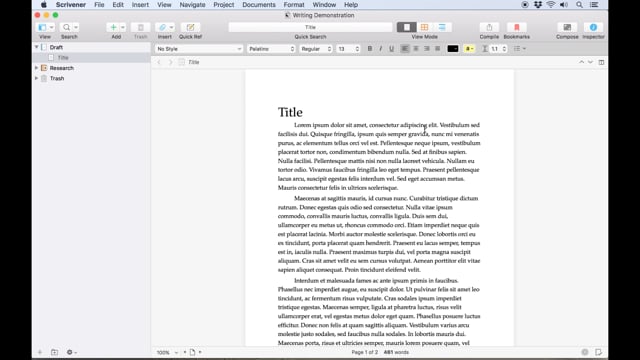Add new folder in binder footer

[x=54, y=352]
